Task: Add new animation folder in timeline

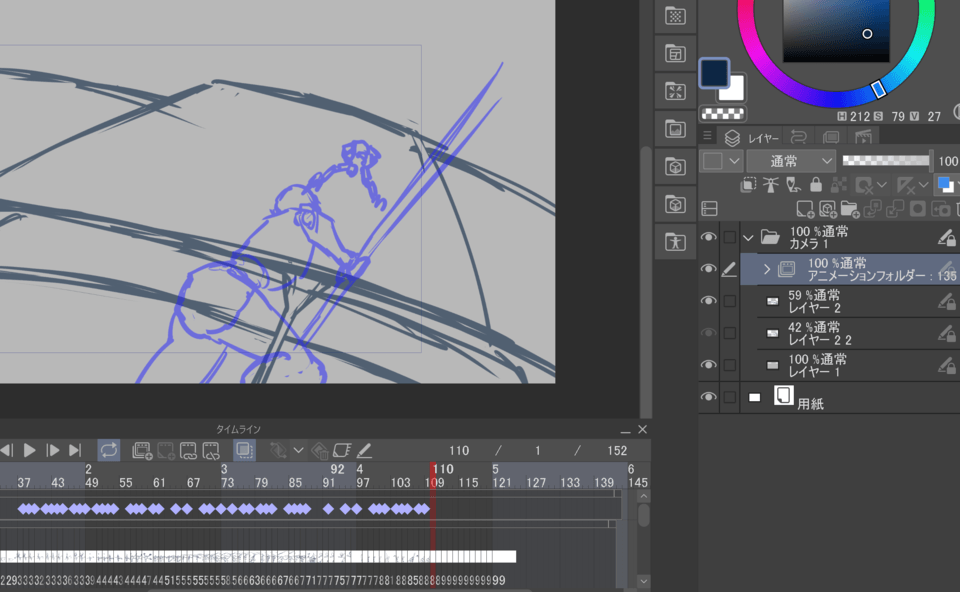Action: [142, 451]
